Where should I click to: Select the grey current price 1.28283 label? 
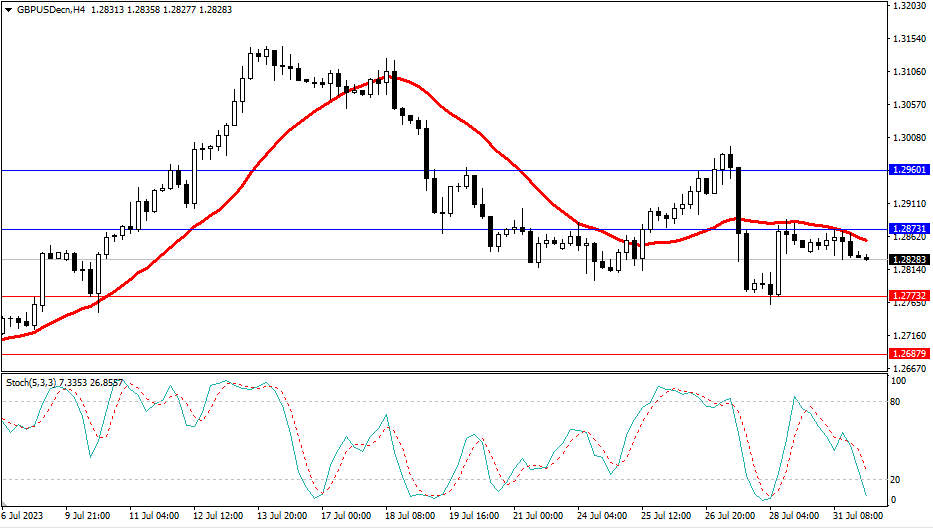pos(908,259)
